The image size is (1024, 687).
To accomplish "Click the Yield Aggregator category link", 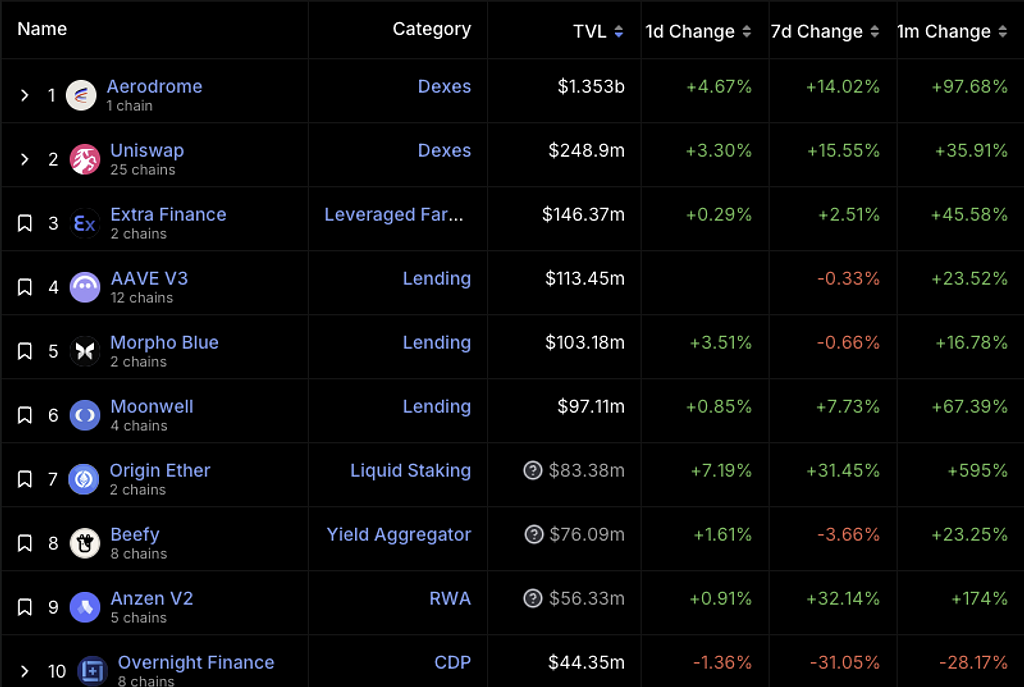I will point(398,534).
